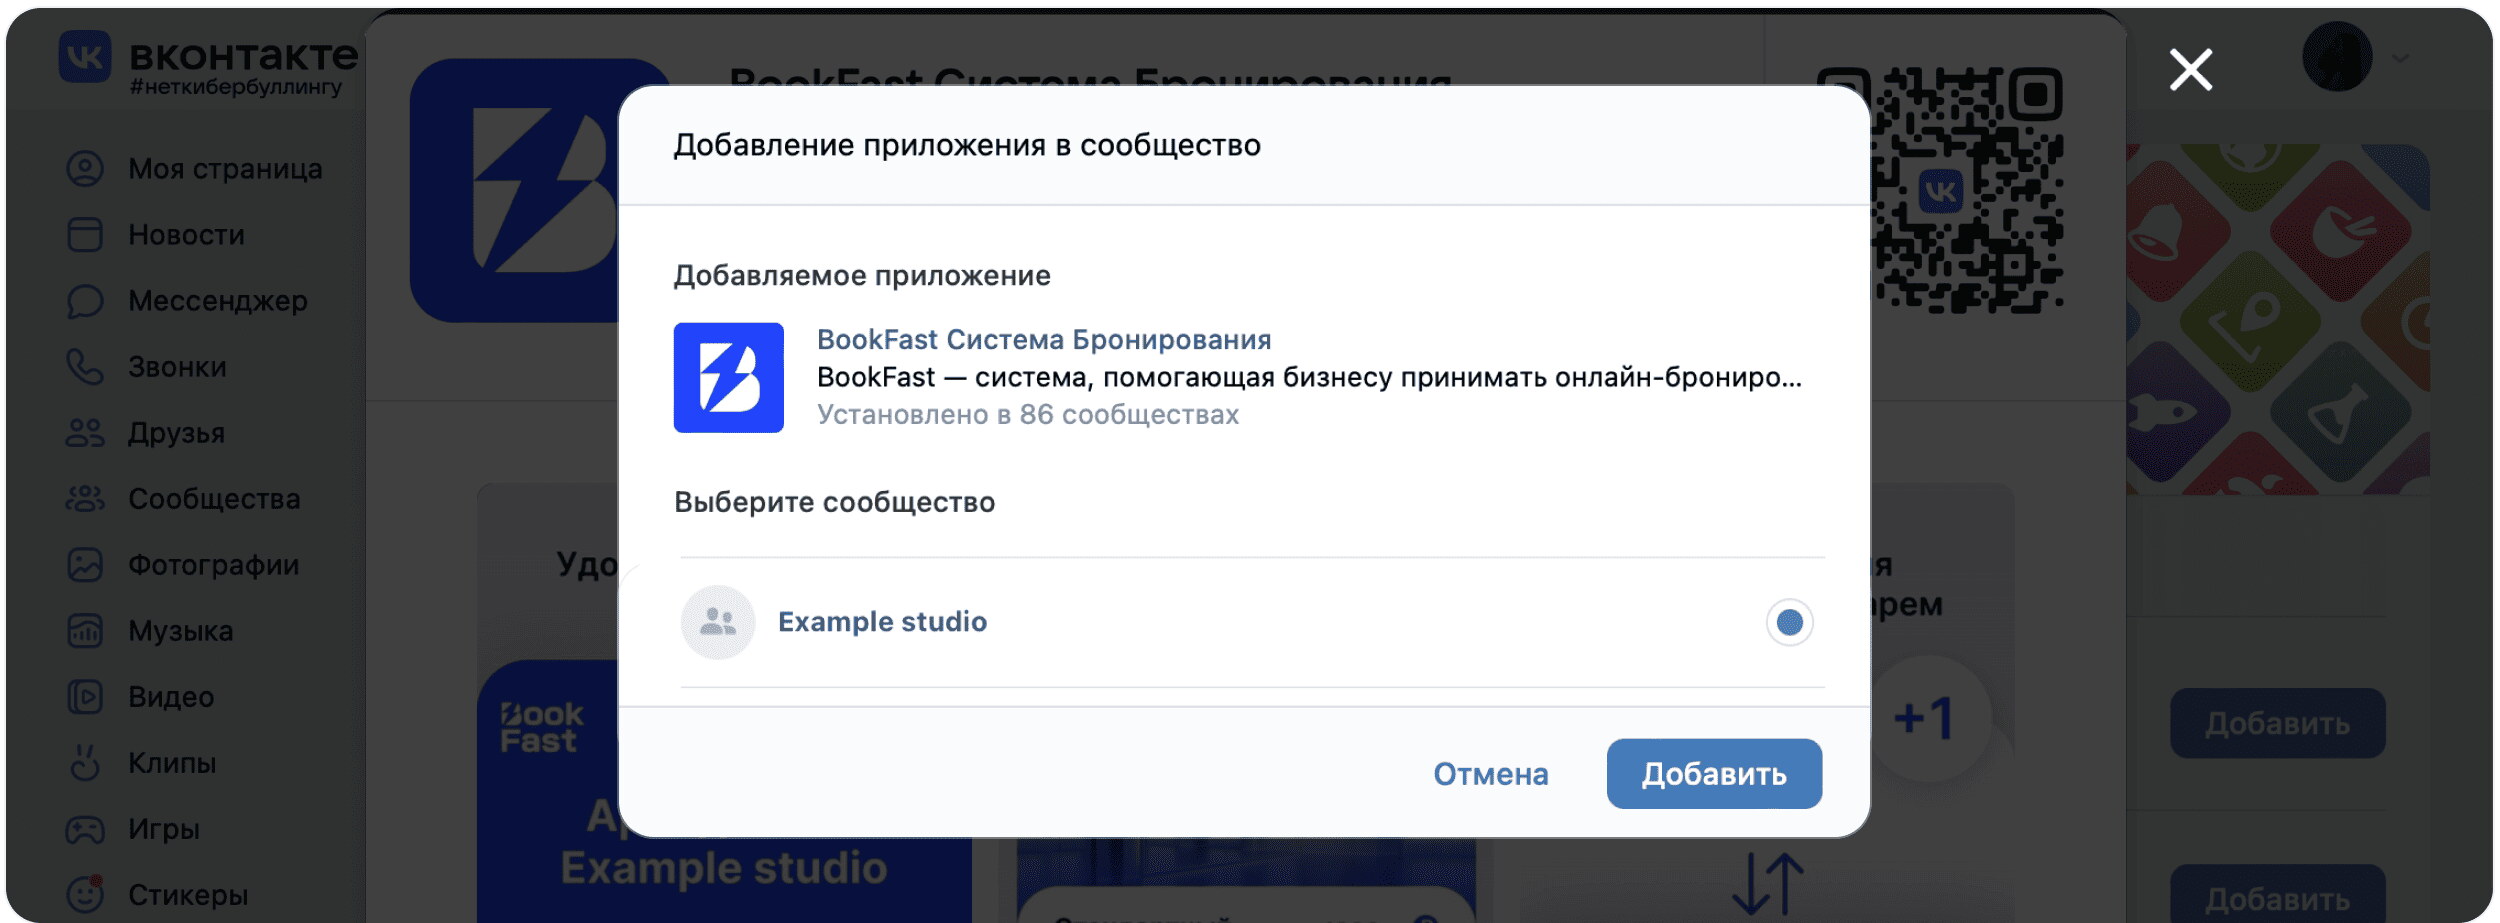Click the up-down arrows icon
This screenshot has height=923, width=2500.
click(x=1767, y=884)
